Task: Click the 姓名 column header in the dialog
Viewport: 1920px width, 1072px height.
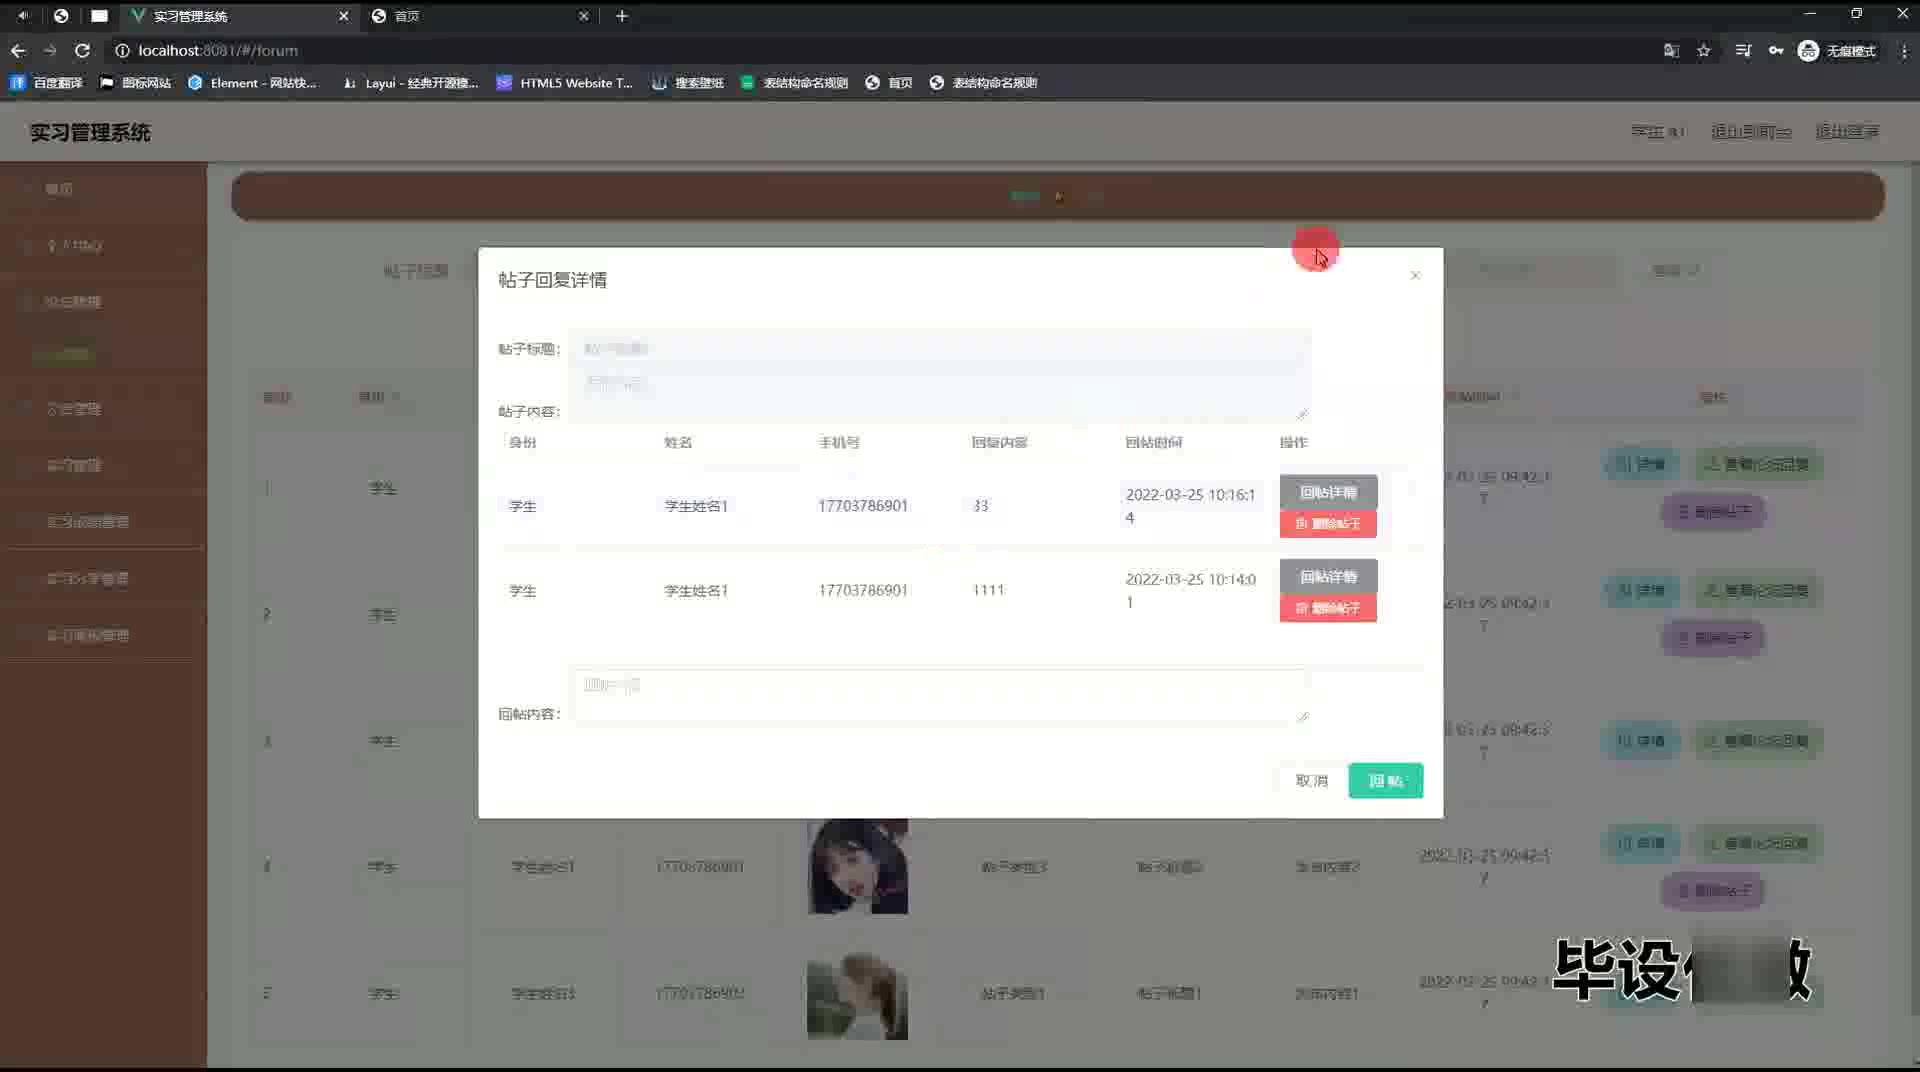Action: tap(678, 442)
